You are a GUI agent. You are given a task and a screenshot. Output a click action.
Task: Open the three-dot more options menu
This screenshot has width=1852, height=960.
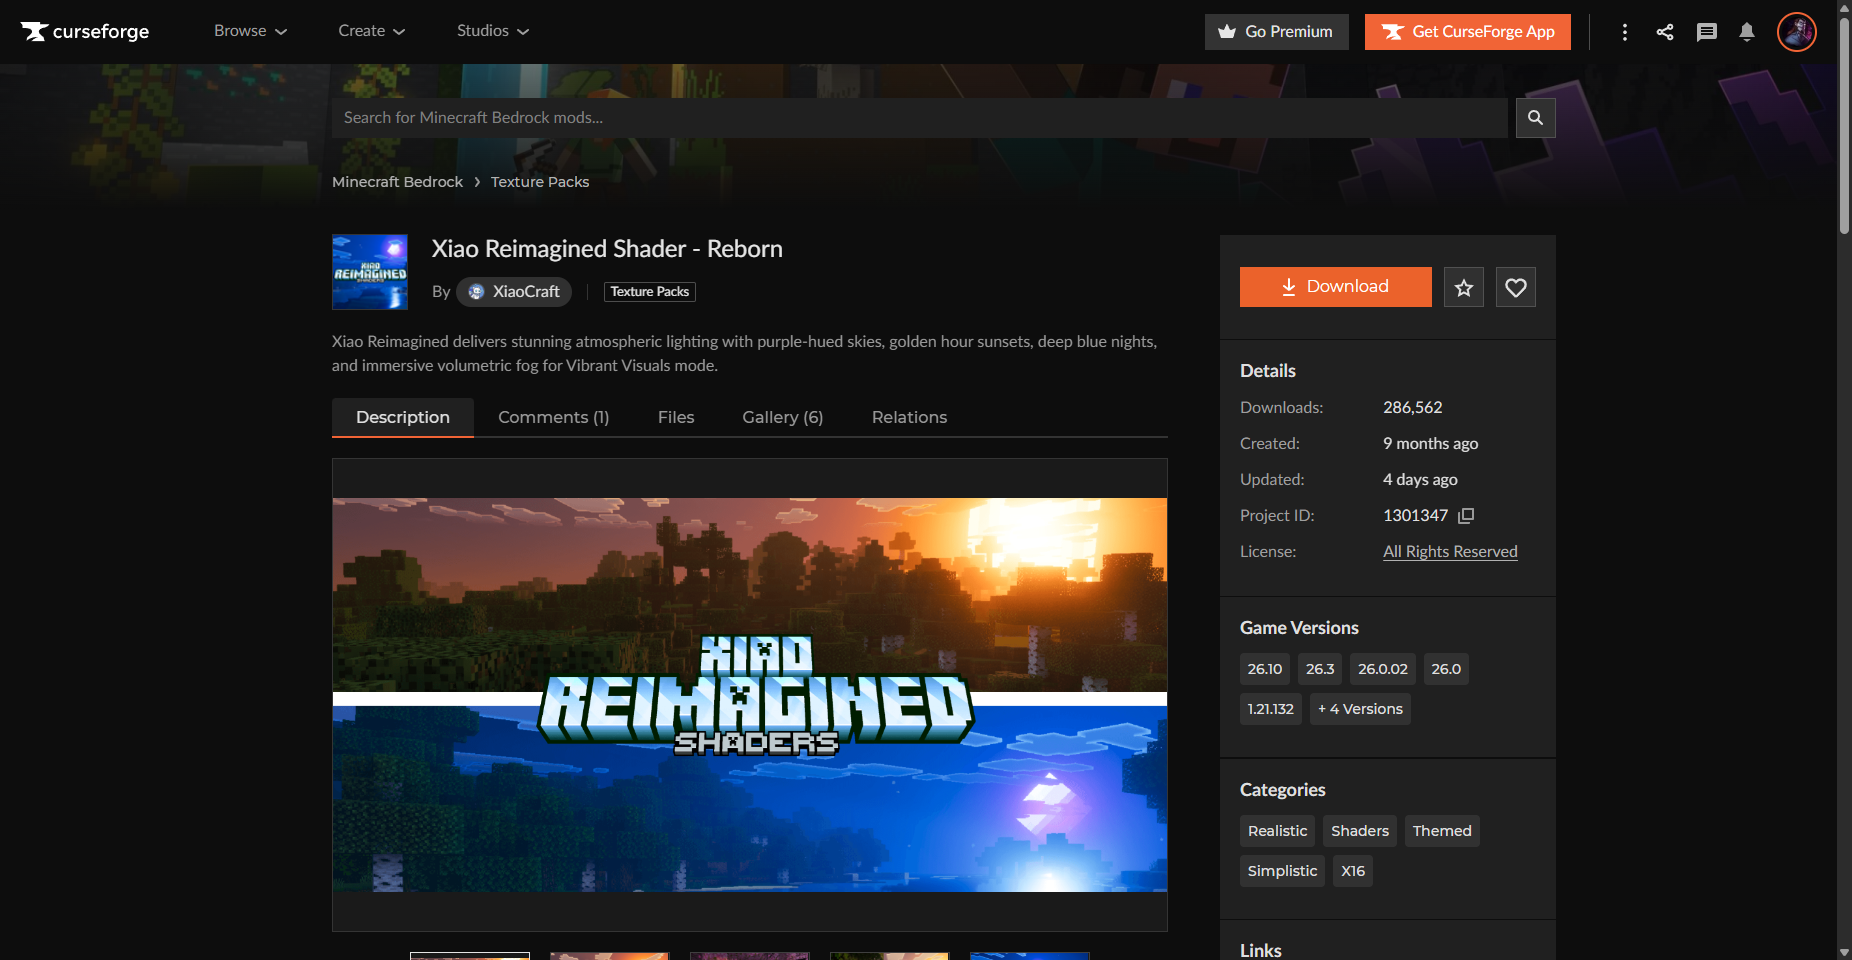[1625, 32]
